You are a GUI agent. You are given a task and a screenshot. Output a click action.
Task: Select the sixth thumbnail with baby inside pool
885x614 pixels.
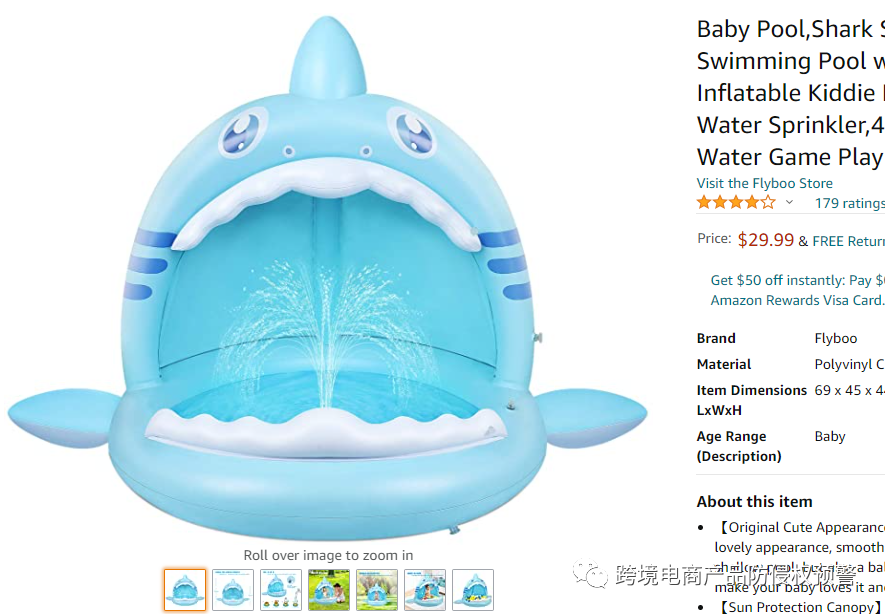point(425,590)
